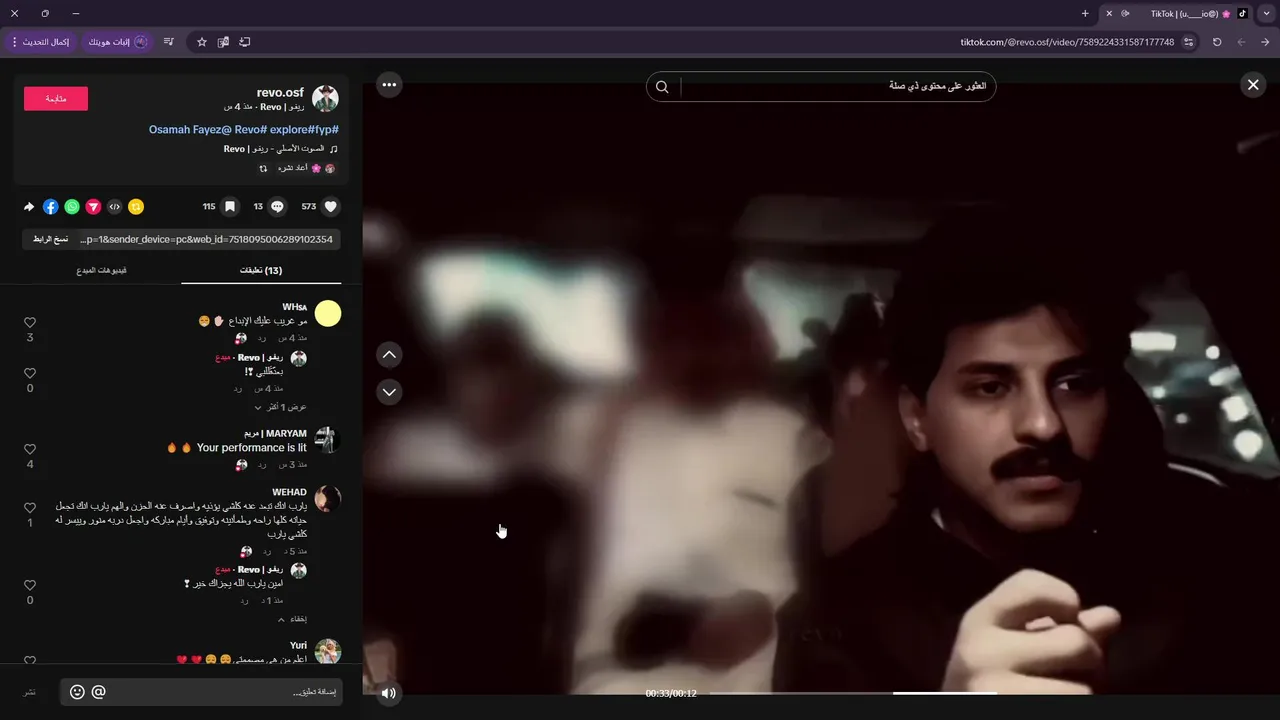Click the 'إكمال التحديث' update button

(x=40, y=42)
